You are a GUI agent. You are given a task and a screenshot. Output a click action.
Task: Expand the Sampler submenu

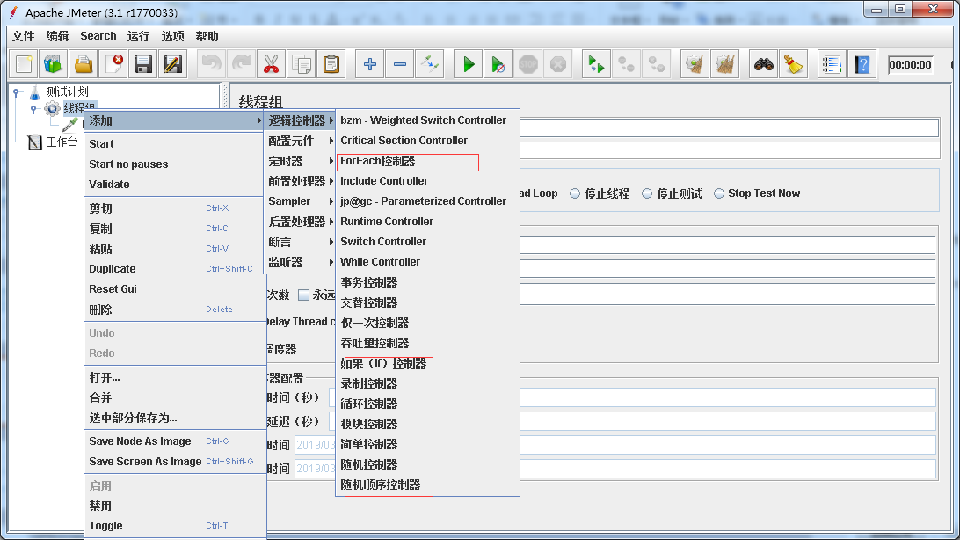tap(300, 201)
